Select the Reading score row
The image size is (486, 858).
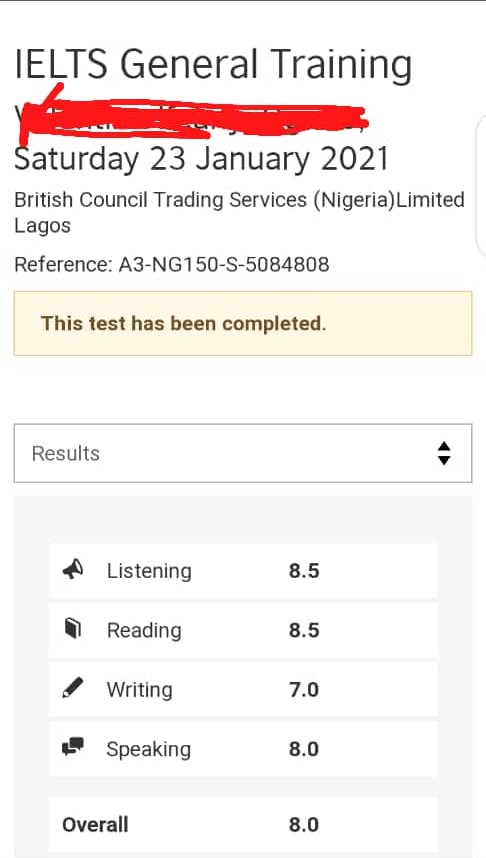click(x=243, y=630)
